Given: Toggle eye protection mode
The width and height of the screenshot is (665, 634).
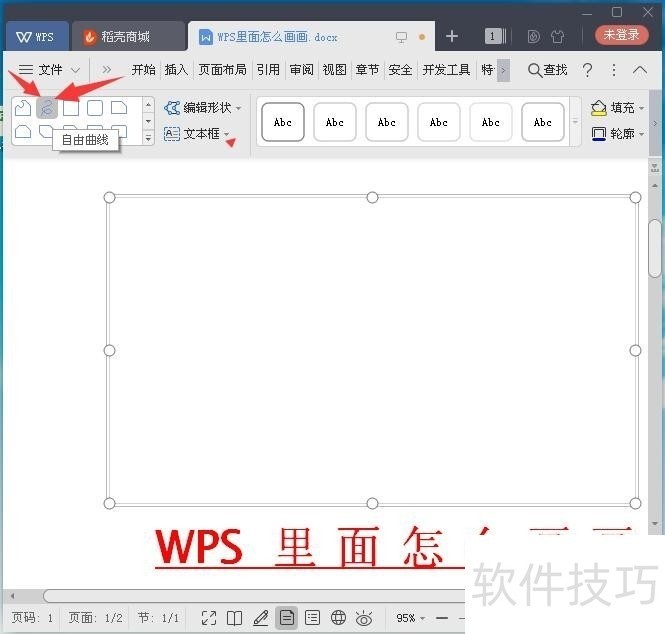Looking at the screenshot, I should (364, 619).
